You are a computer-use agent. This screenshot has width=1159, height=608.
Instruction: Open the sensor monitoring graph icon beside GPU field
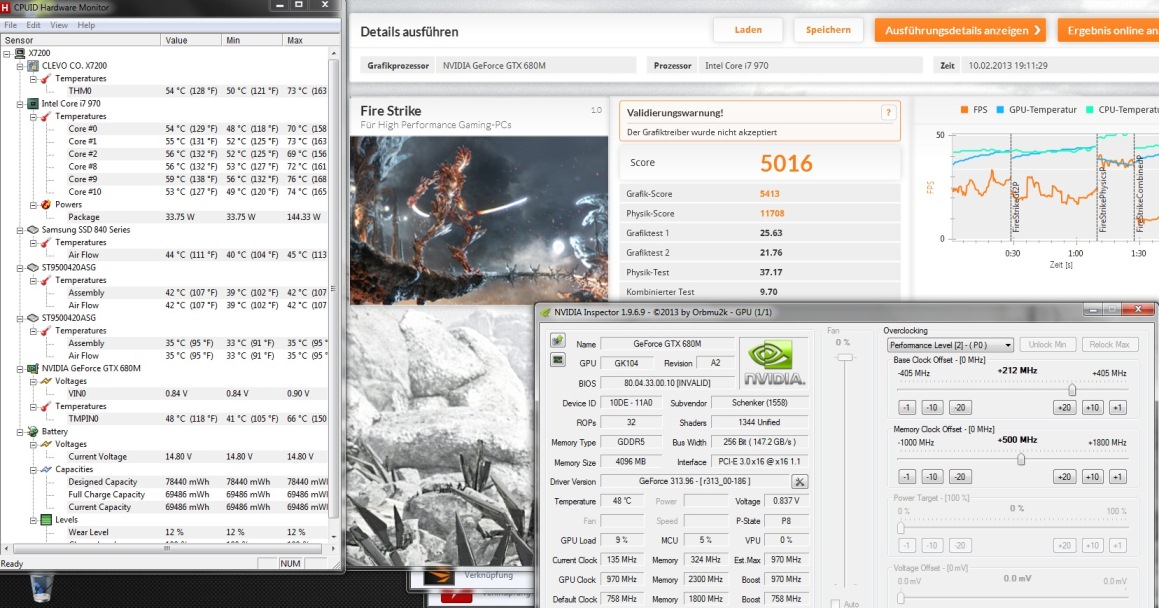coord(557,361)
